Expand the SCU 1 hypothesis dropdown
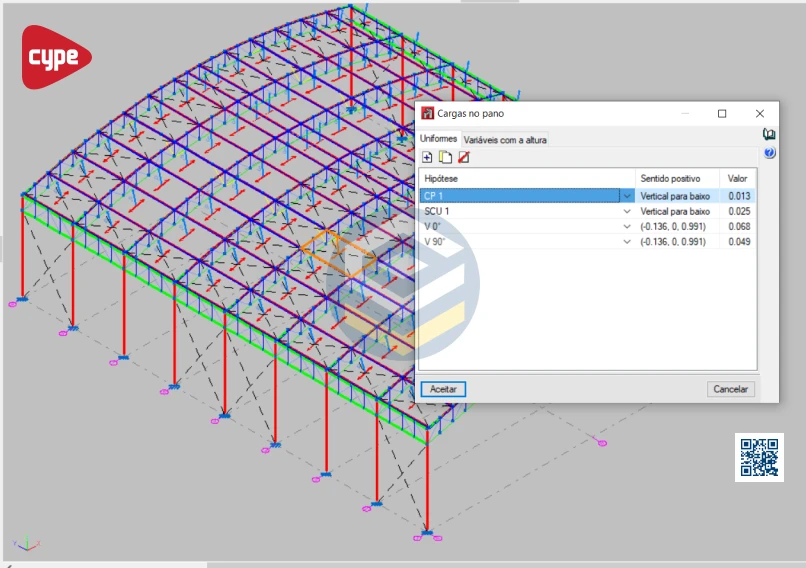Viewport: 806px width, 568px height. (627, 212)
